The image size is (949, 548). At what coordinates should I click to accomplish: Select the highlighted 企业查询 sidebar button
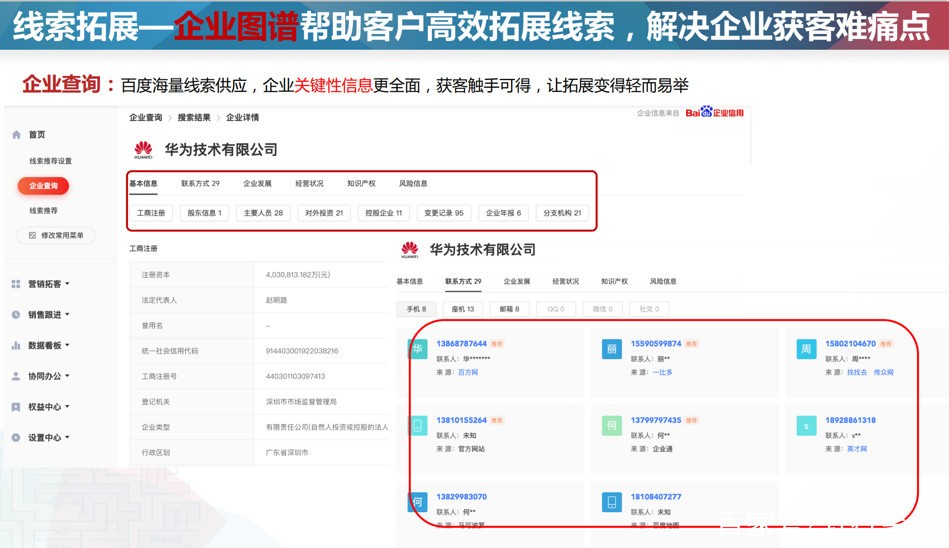[x=44, y=186]
